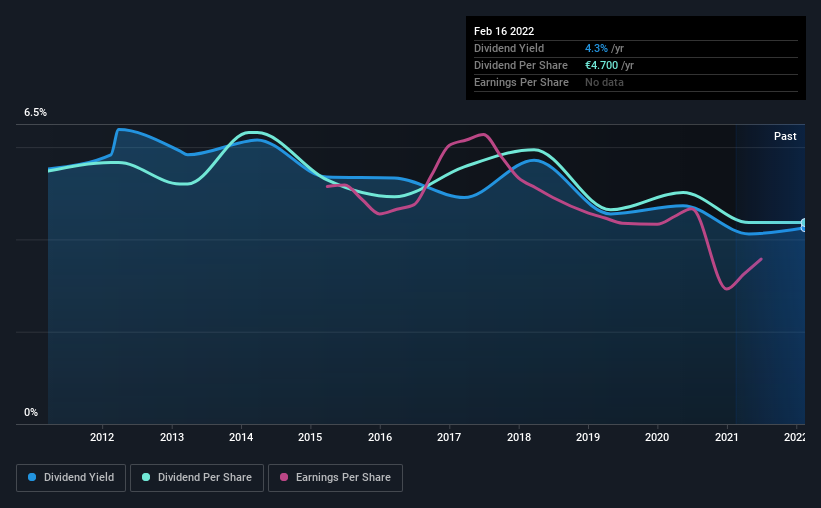821x508 pixels.
Task: Click the €4.700 dividend per share value
Action: point(601,65)
